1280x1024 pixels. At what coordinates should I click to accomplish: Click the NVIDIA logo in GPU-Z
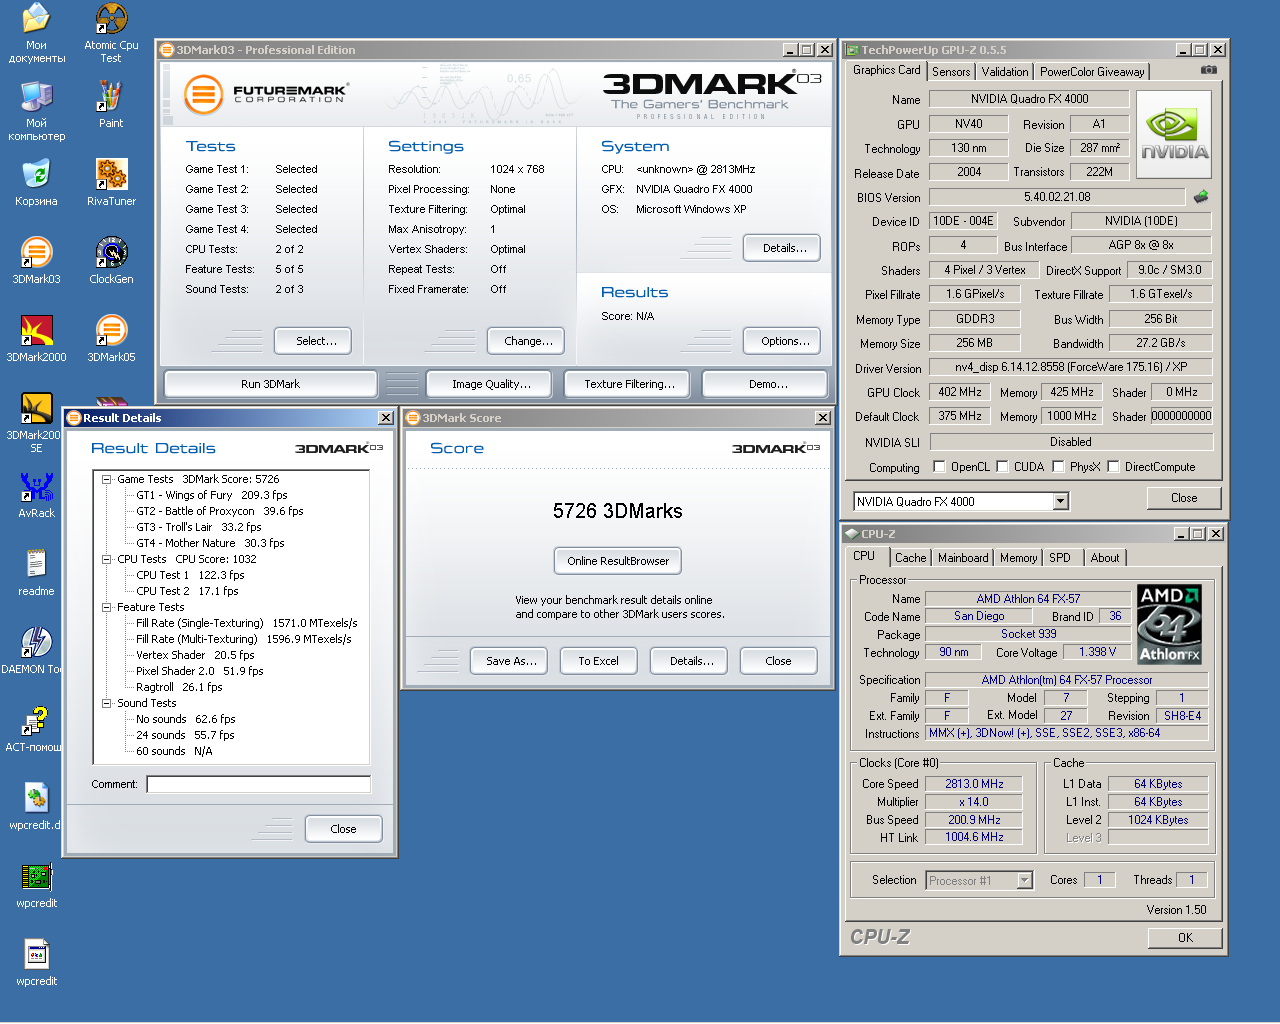point(1174,136)
